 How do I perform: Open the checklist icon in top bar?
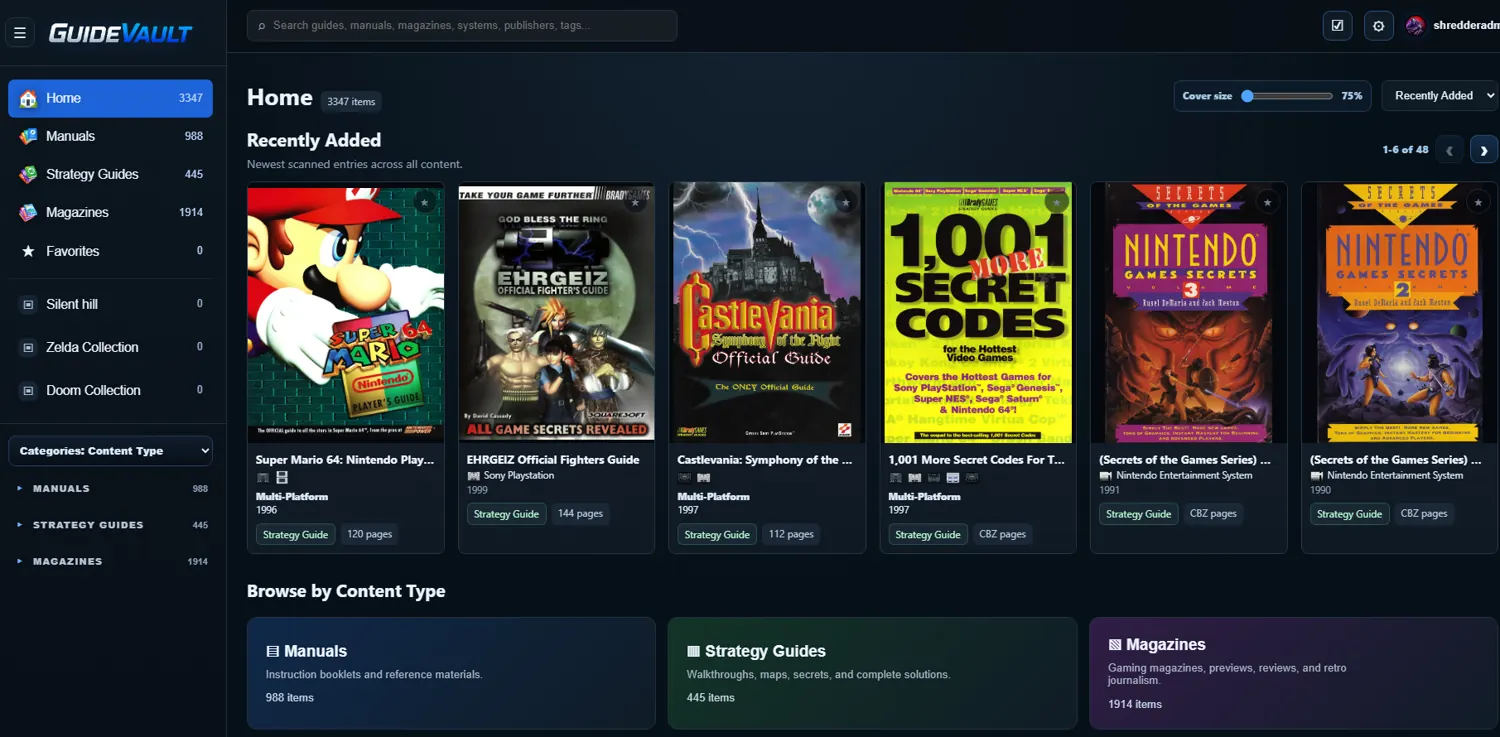coord(1337,26)
